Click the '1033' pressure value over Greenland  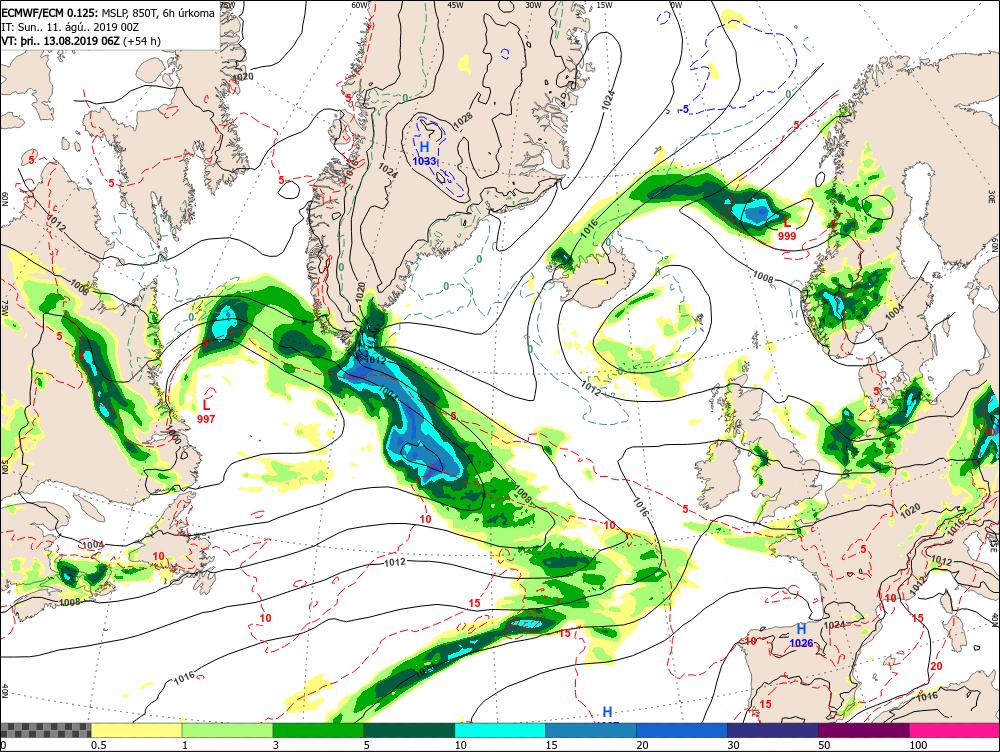pyautogui.click(x=424, y=161)
